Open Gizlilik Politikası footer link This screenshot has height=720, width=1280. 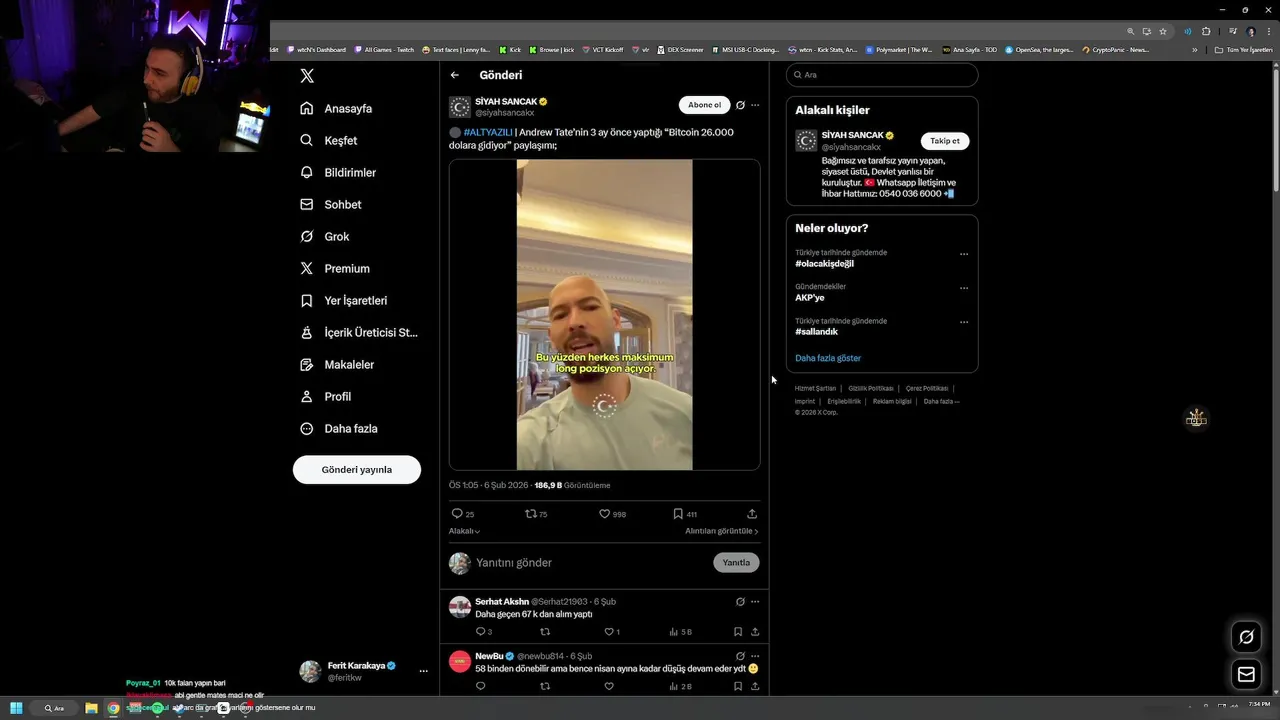871,388
